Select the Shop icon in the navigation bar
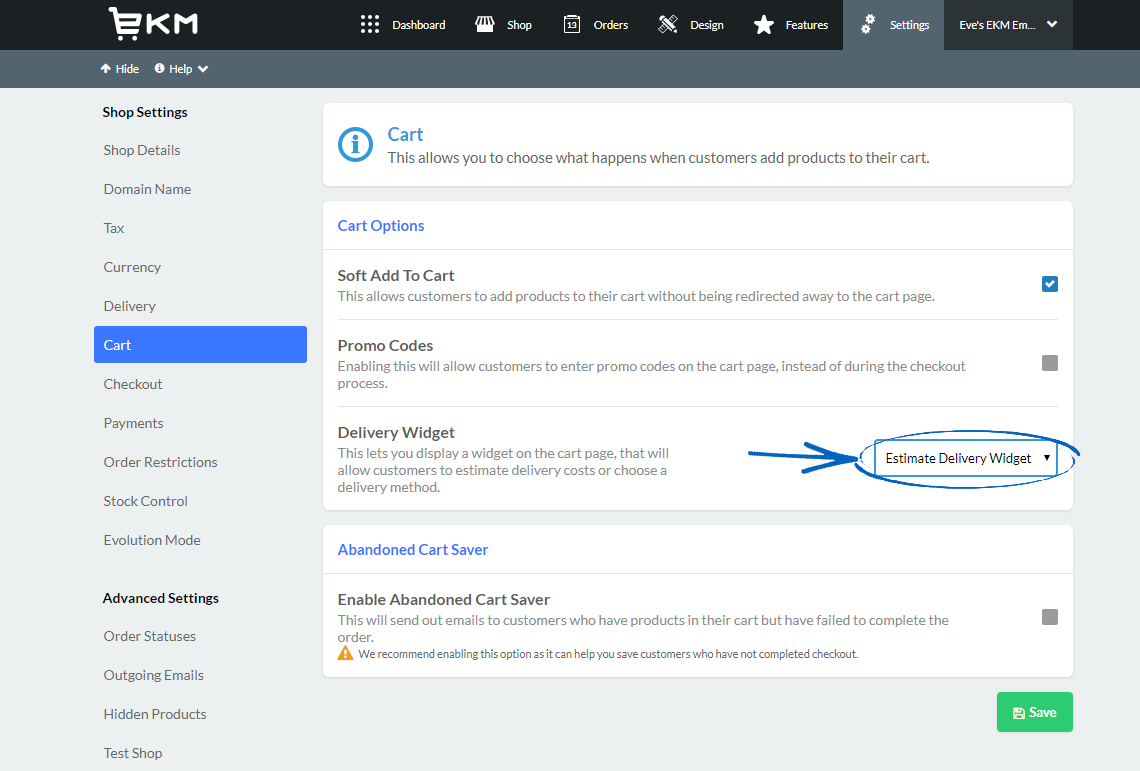1140x771 pixels. (x=485, y=24)
